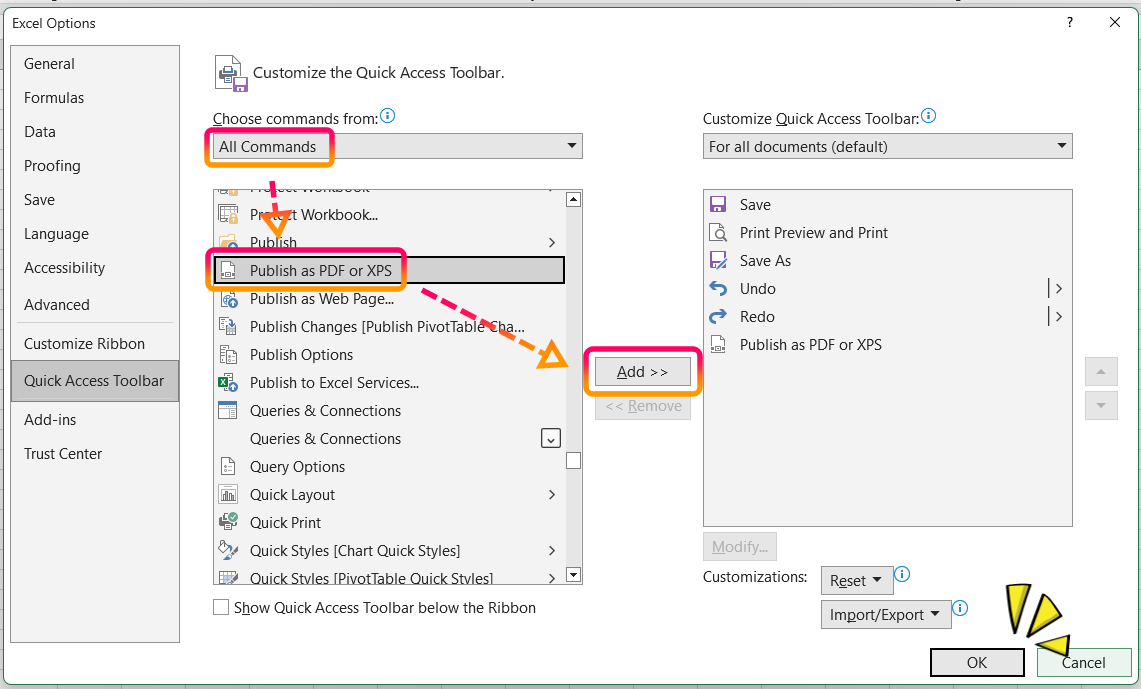Image resolution: width=1141 pixels, height=689 pixels.
Task: Click the Modify... button
Action: point(739,546)
